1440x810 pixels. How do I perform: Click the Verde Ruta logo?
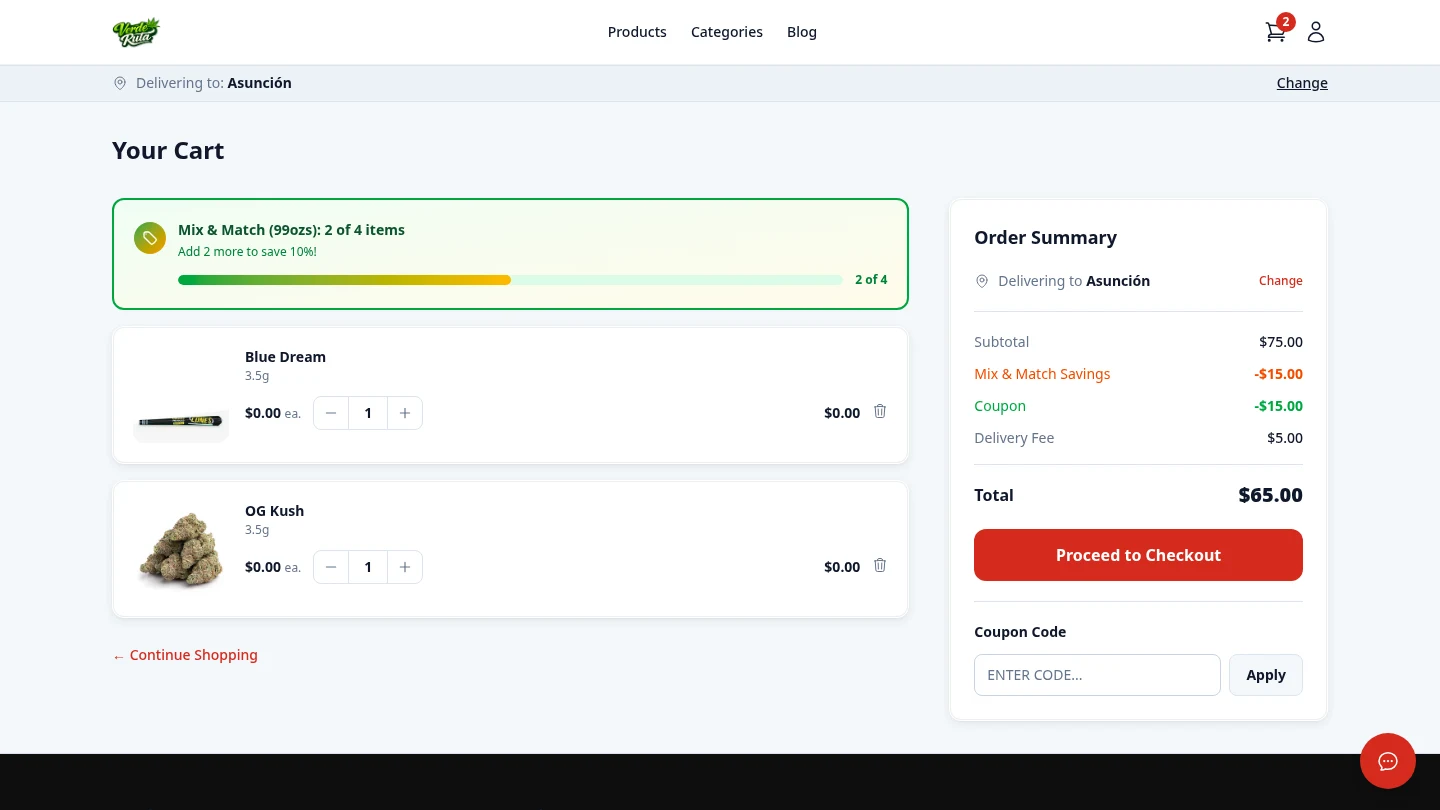[136, 32]
